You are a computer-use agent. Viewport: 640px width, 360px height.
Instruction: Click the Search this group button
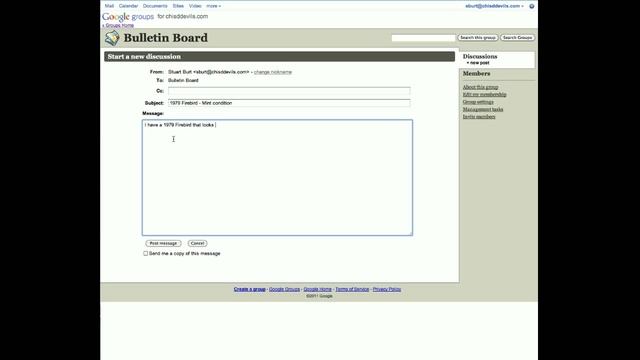coord(478,38)
